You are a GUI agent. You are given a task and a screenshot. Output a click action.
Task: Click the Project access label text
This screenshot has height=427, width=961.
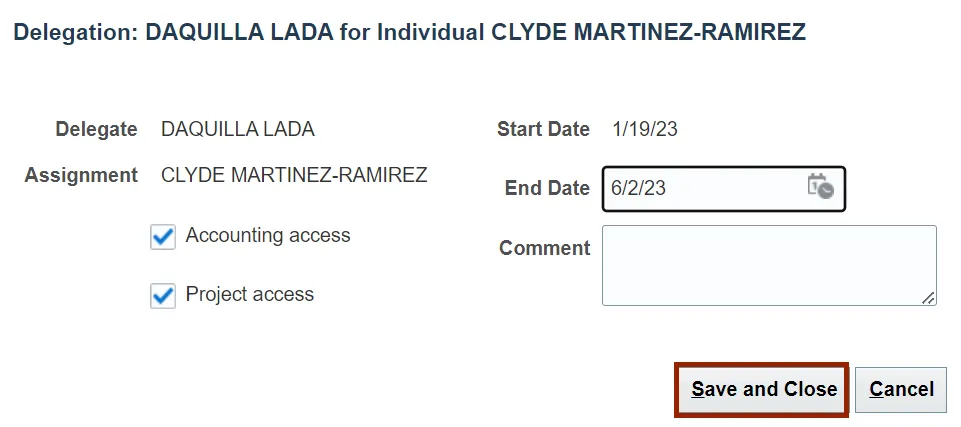click(250, 295)
